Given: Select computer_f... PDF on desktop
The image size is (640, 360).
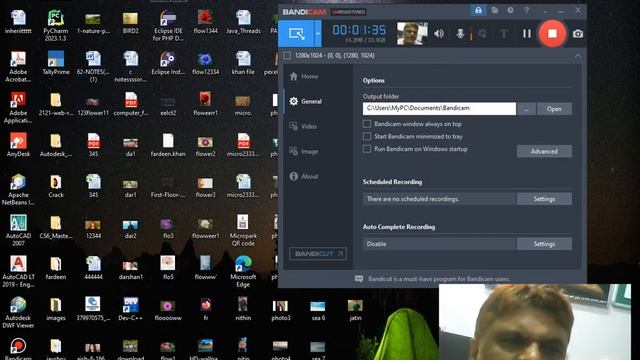Looking at the screenshot, I should [131, 103].
